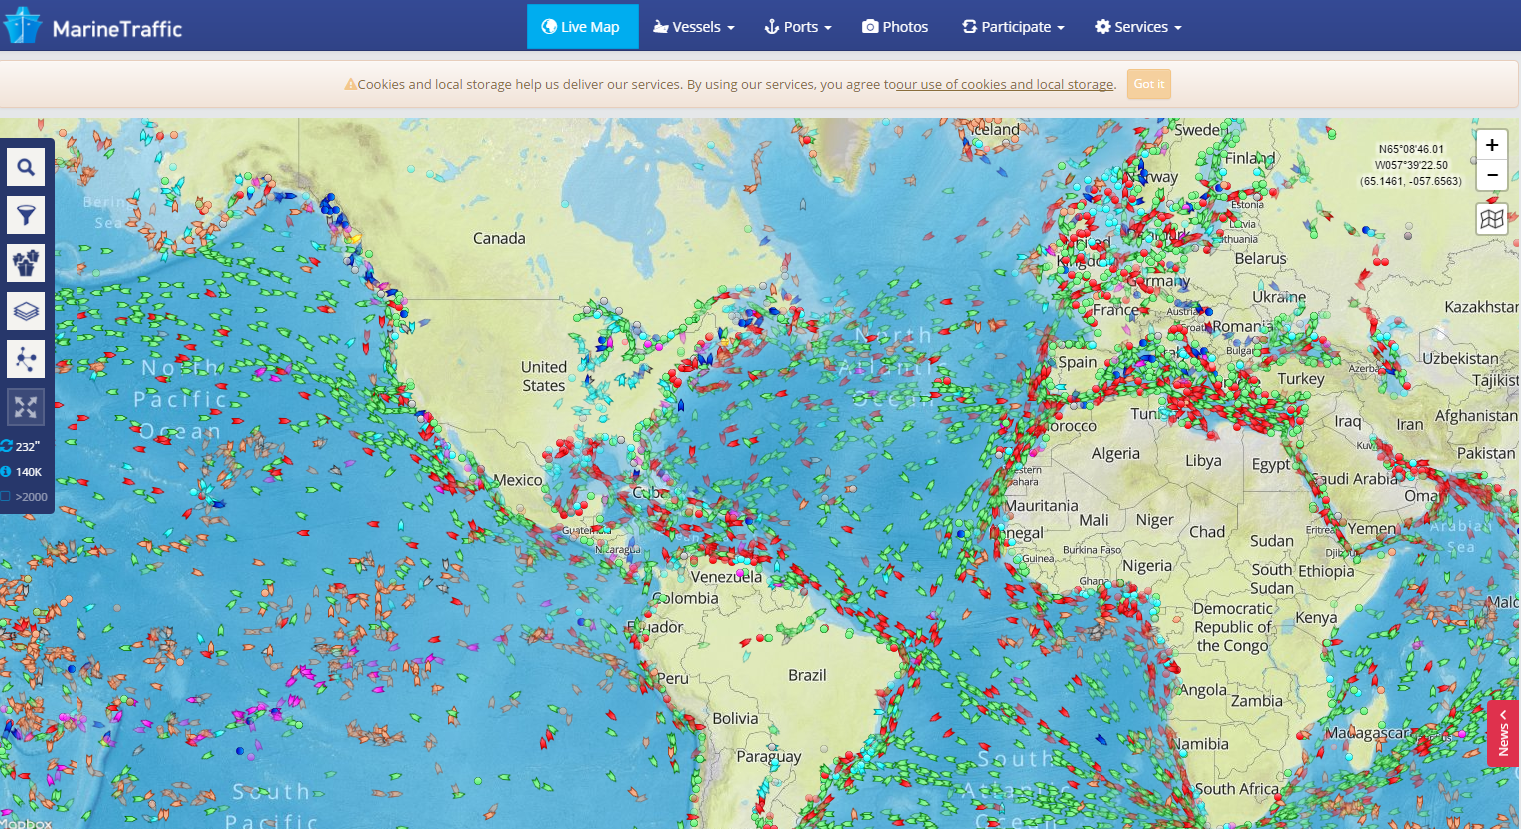This screenshot has width=1521, height=829.
Task: Open the My Fleets ships icon
Action: click(x=26, y=263)
